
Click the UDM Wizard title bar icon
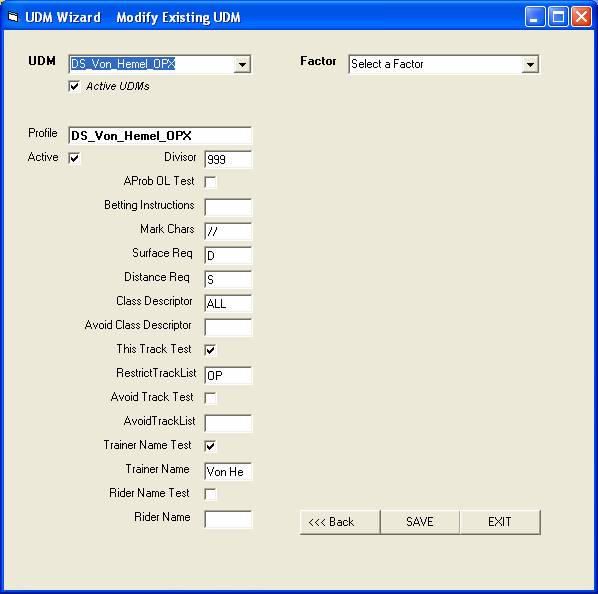(13, 17)
